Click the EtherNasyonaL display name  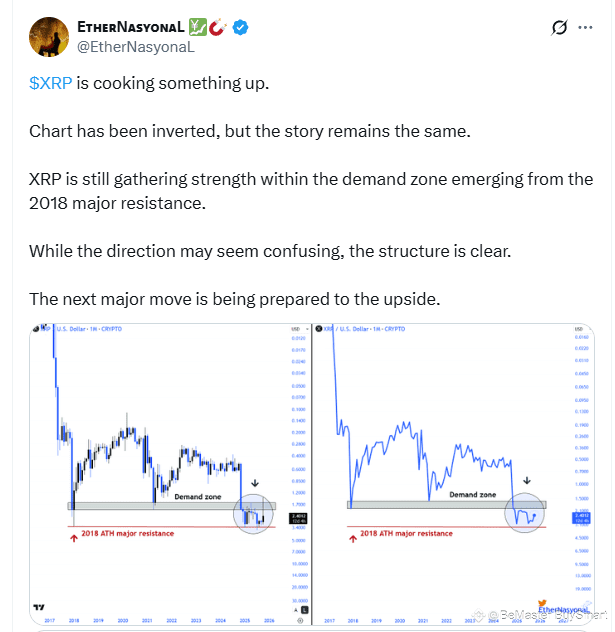pos(133,28)
